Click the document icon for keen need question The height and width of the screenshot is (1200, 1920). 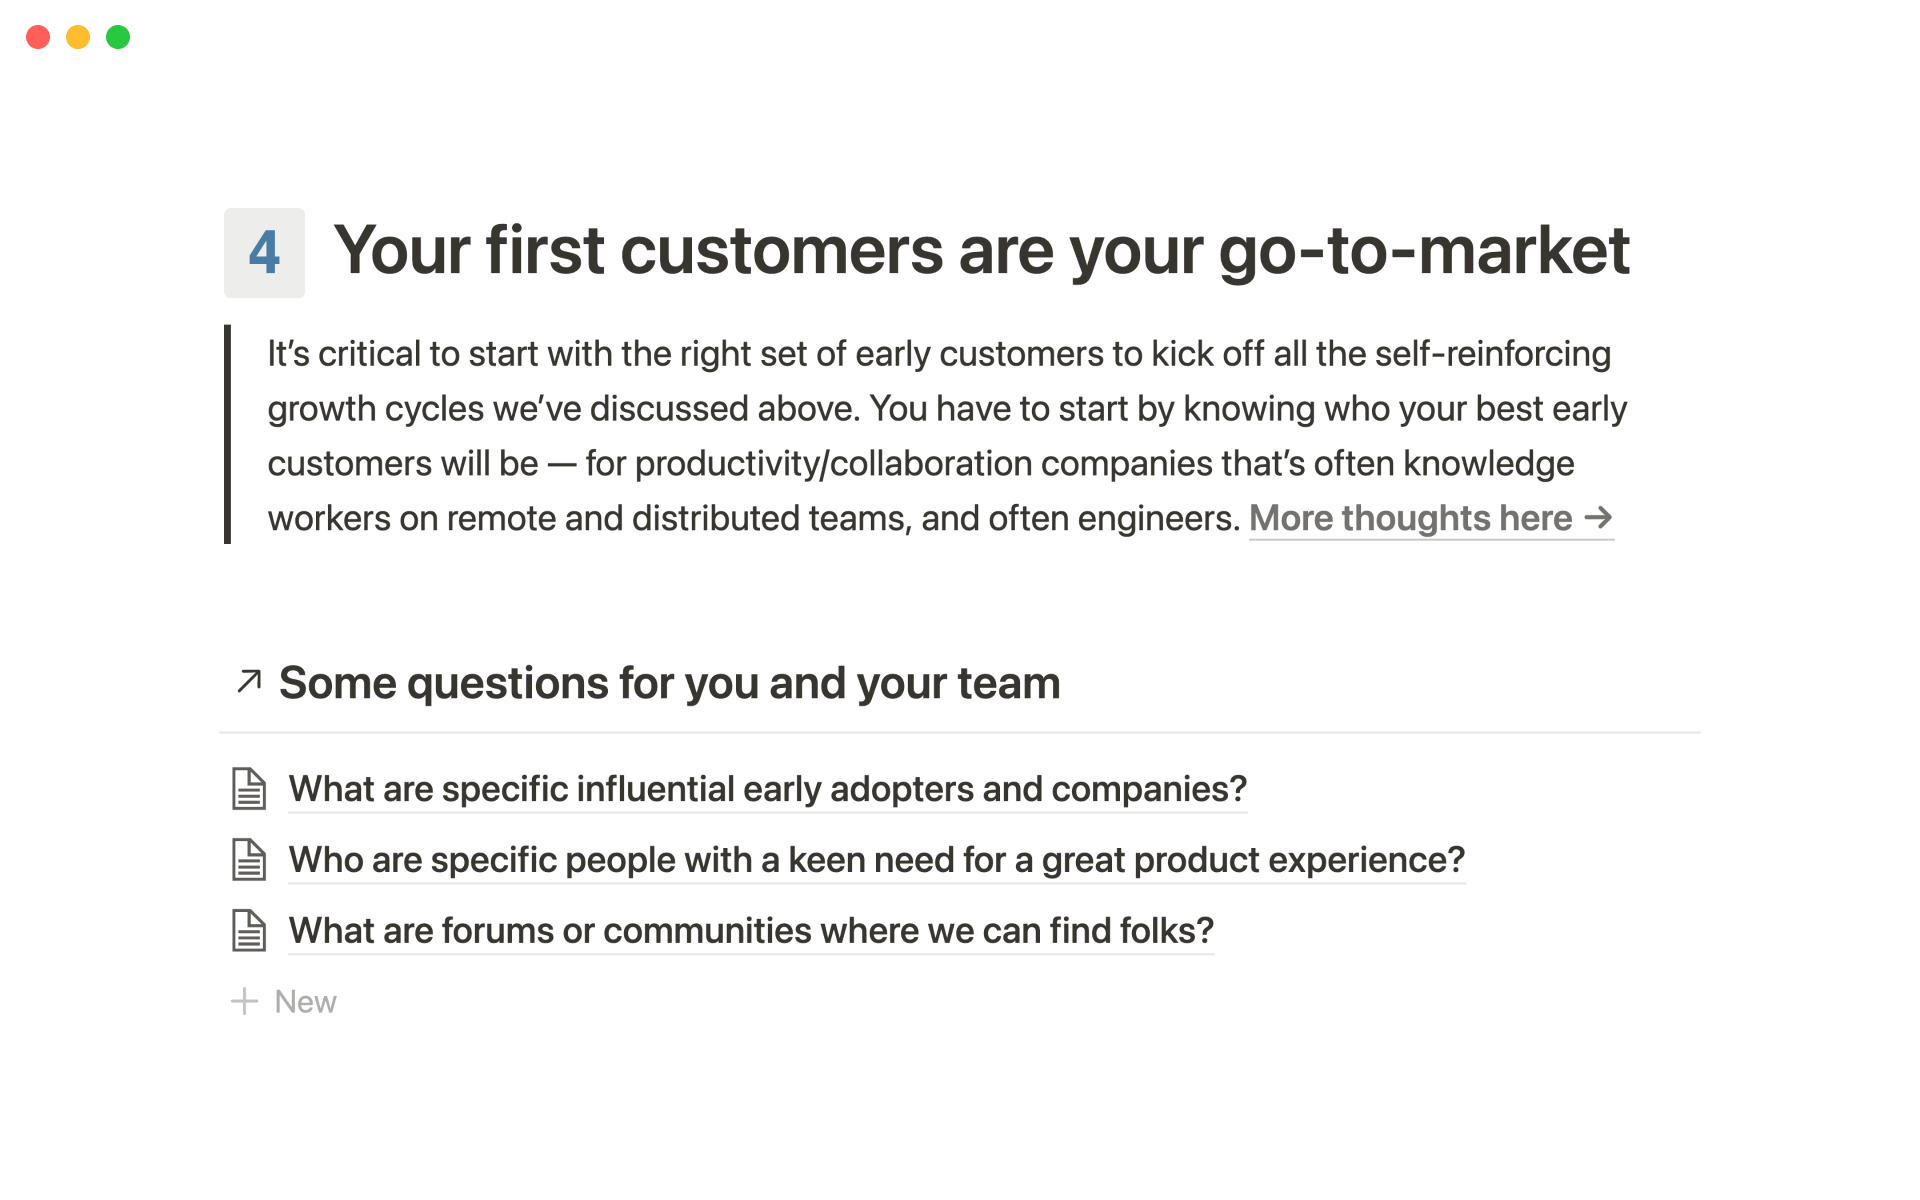point(249,860)
